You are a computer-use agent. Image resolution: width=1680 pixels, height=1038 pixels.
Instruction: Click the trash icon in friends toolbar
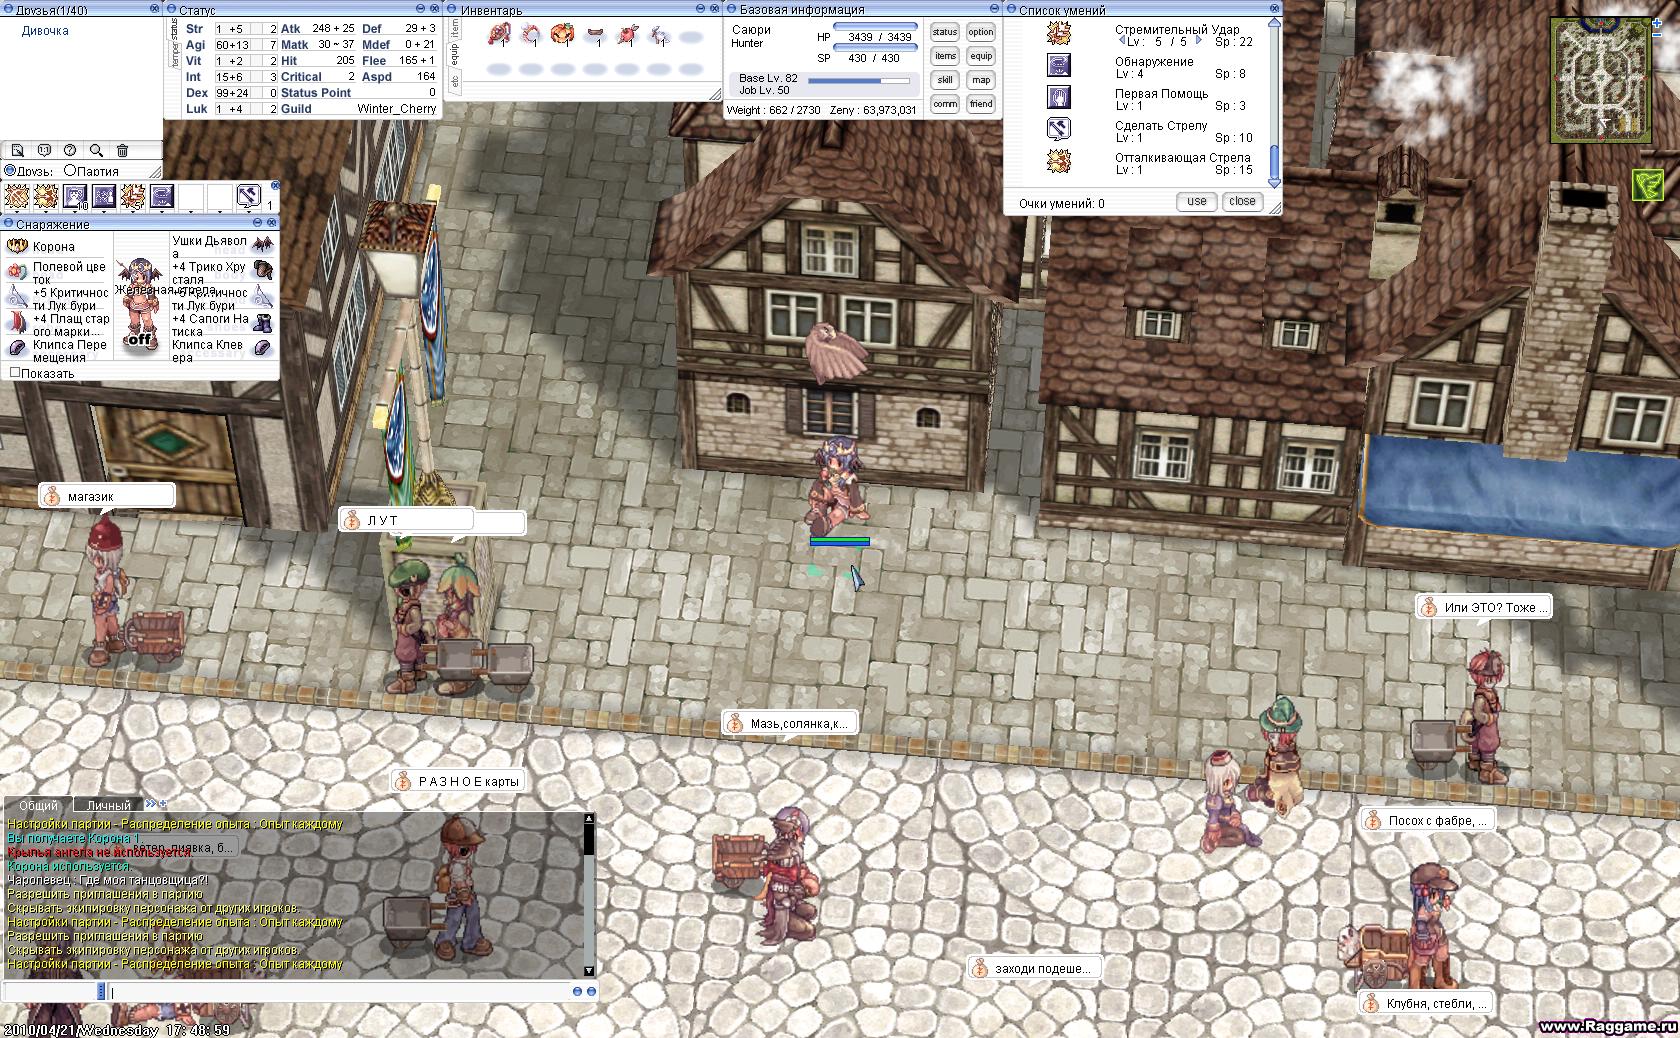point(123,150)
